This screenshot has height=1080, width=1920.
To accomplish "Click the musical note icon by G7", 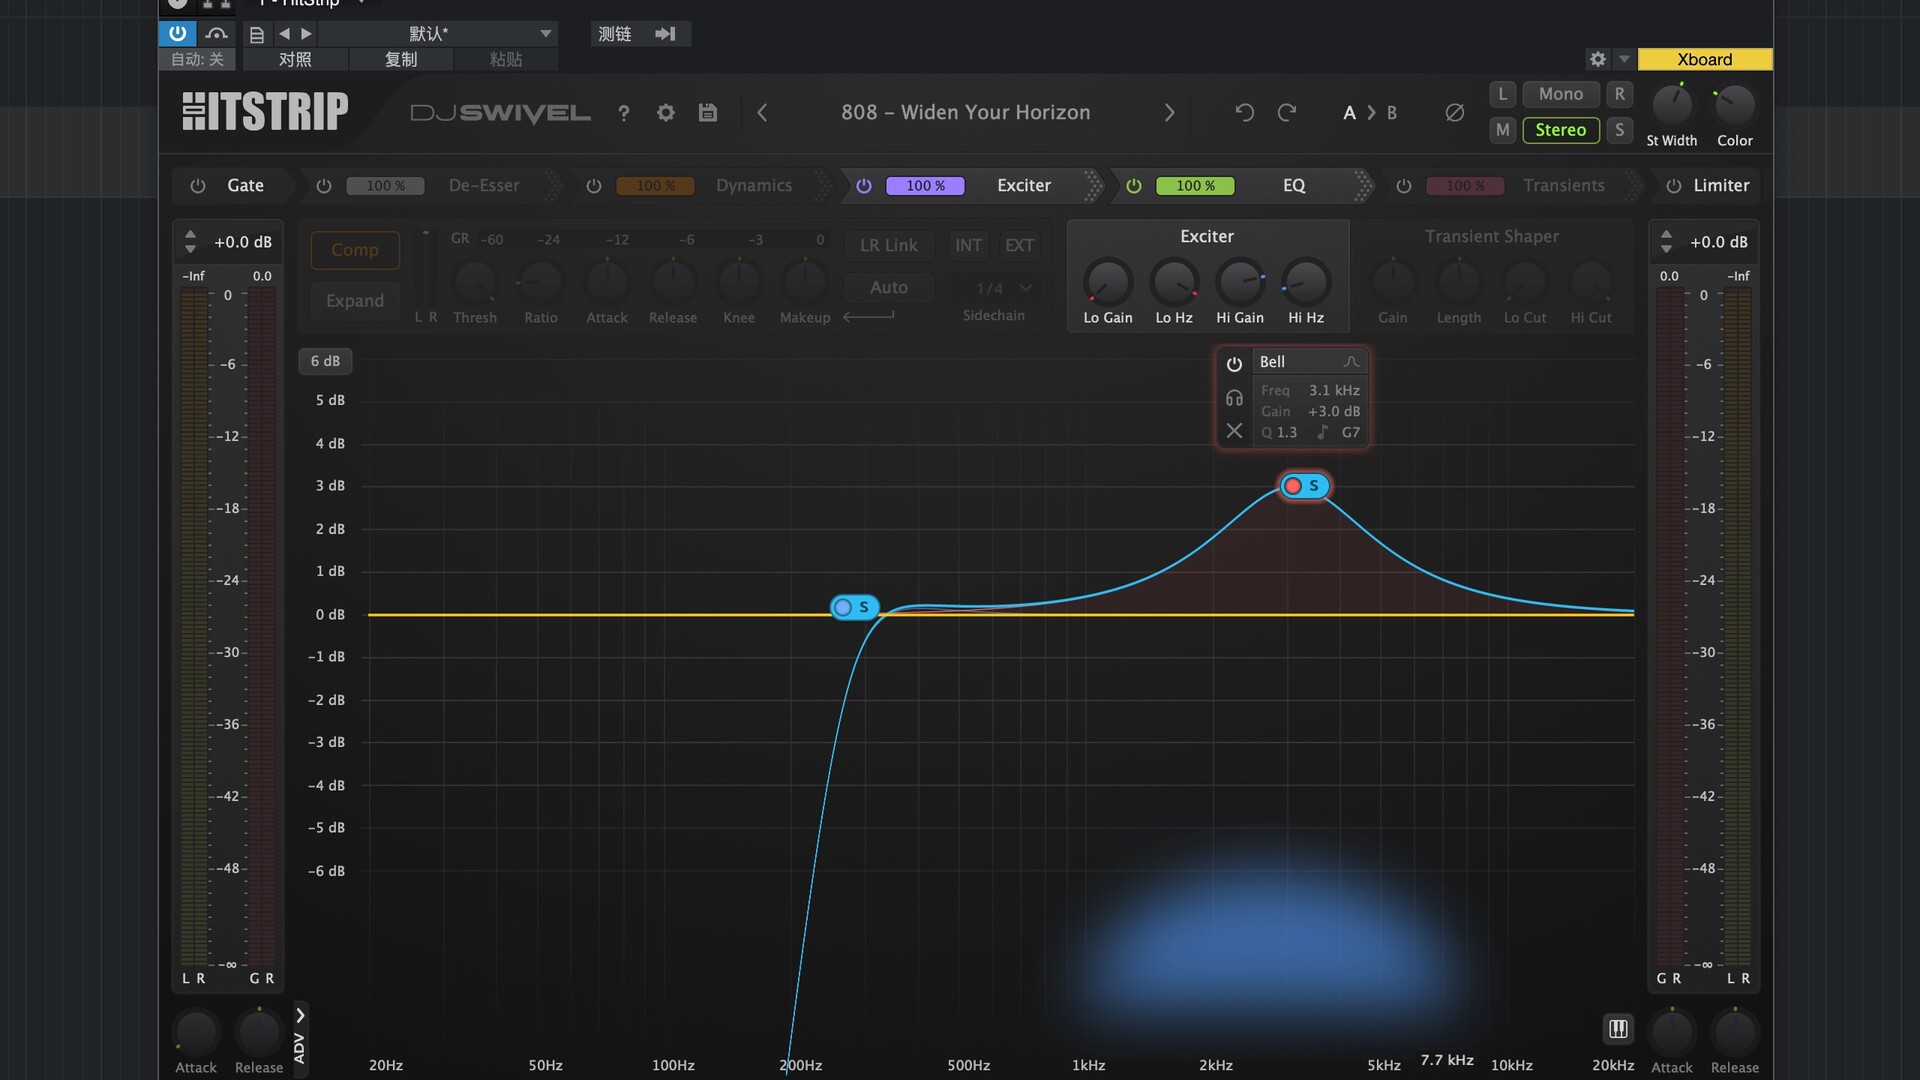I will pyautogui.click(x=1323, y=432).
